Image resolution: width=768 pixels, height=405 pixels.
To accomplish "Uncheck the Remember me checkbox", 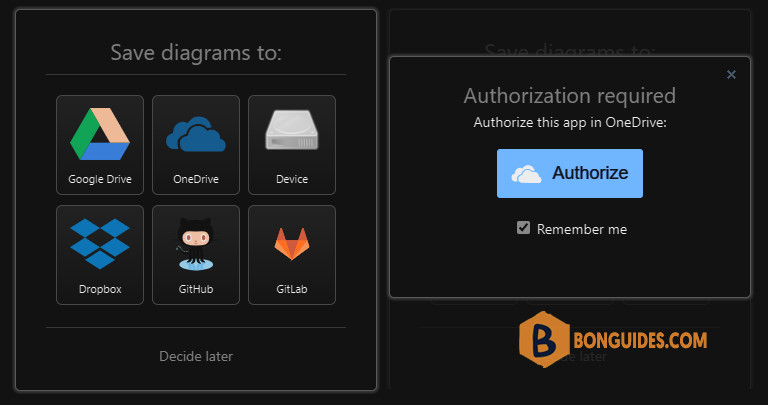I will (523, 228).
